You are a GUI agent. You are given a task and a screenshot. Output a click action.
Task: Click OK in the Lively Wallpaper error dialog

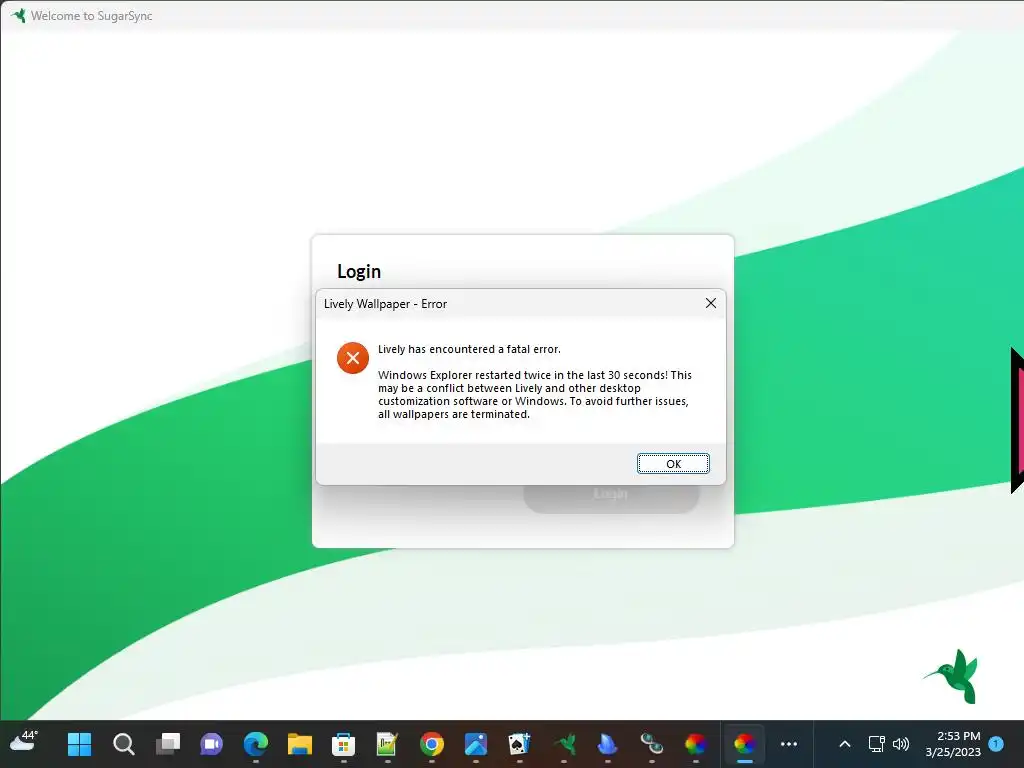point(673,464)
